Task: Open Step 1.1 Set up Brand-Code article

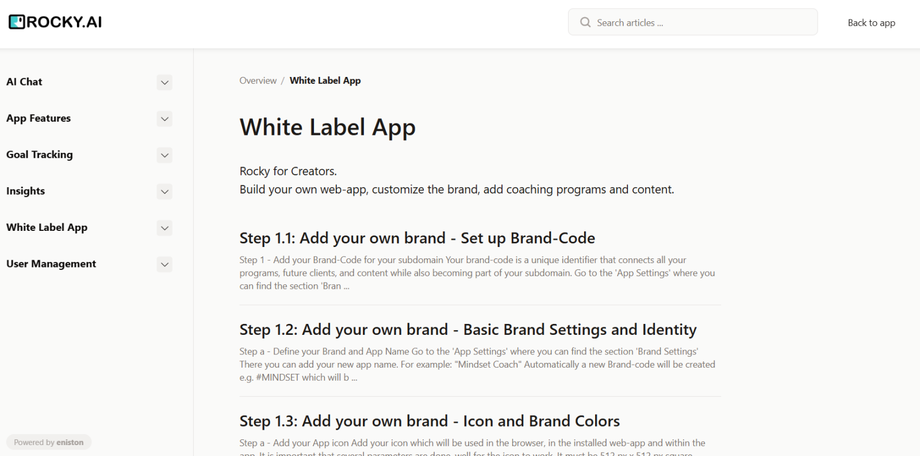Action: pyautogui.click(x=417, y=238)
